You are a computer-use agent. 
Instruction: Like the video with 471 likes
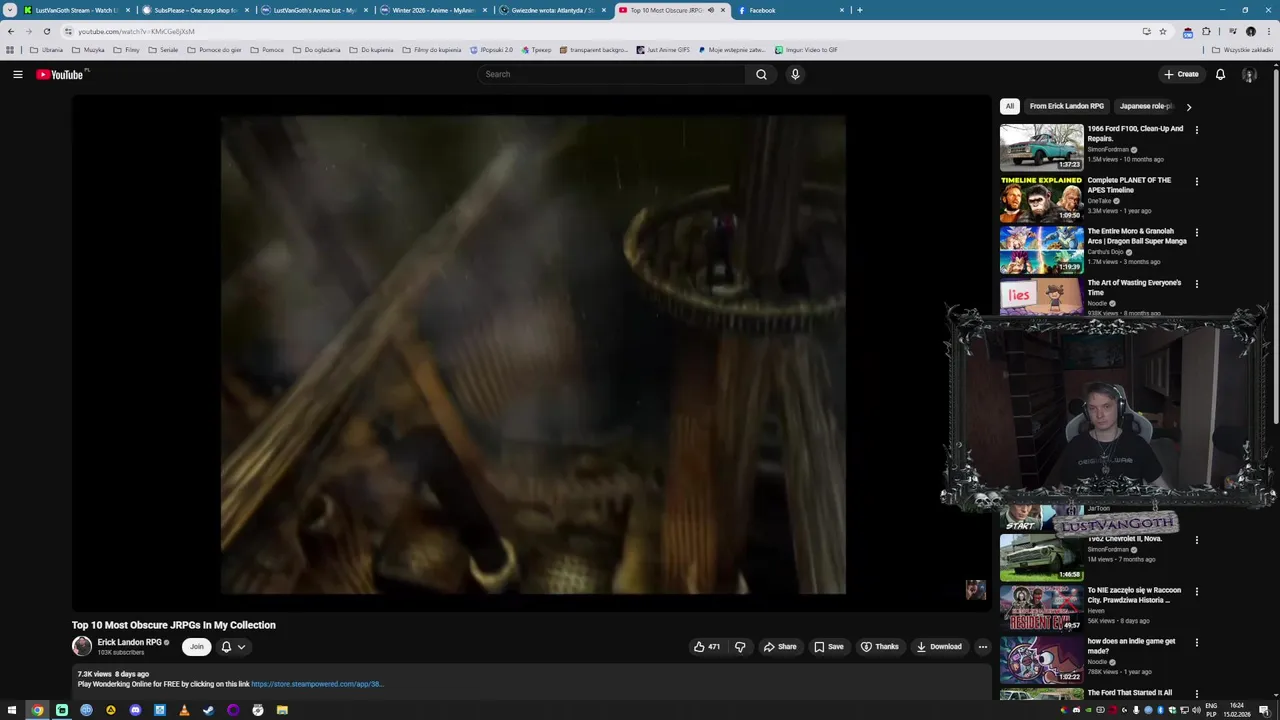click(707, 647)
